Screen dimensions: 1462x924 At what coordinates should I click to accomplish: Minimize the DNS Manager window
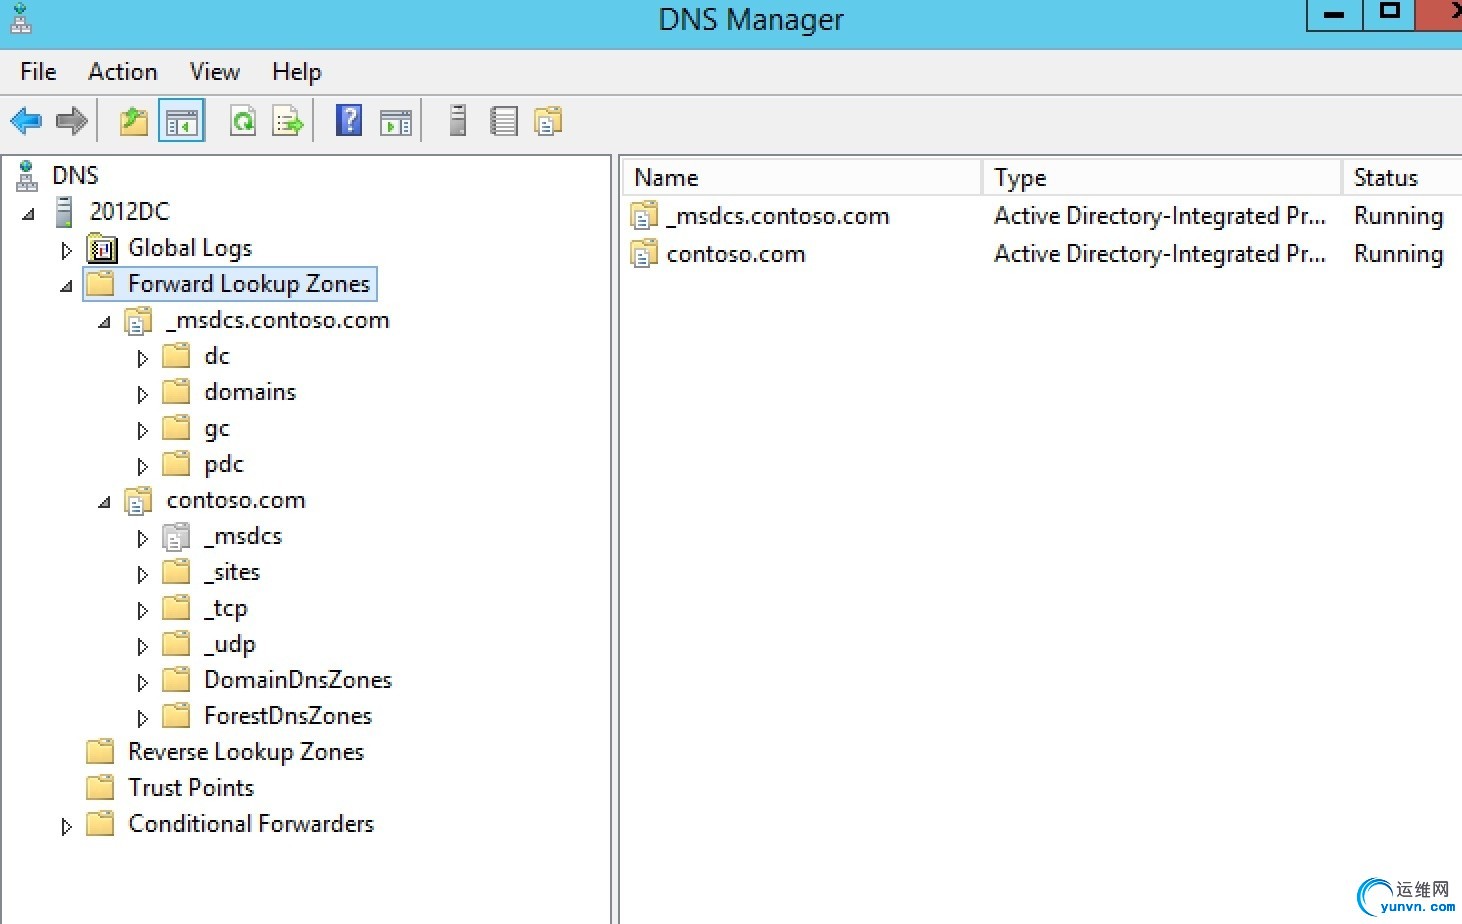(1334, 14)
